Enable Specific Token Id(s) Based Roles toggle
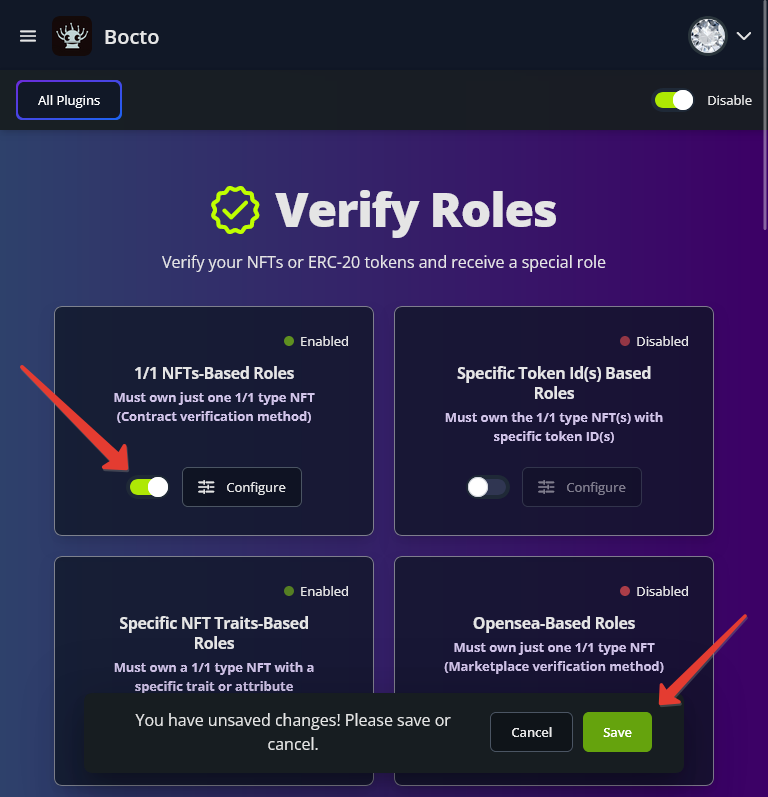The width and height of the screenshot is (768, 797). point(488,487)
